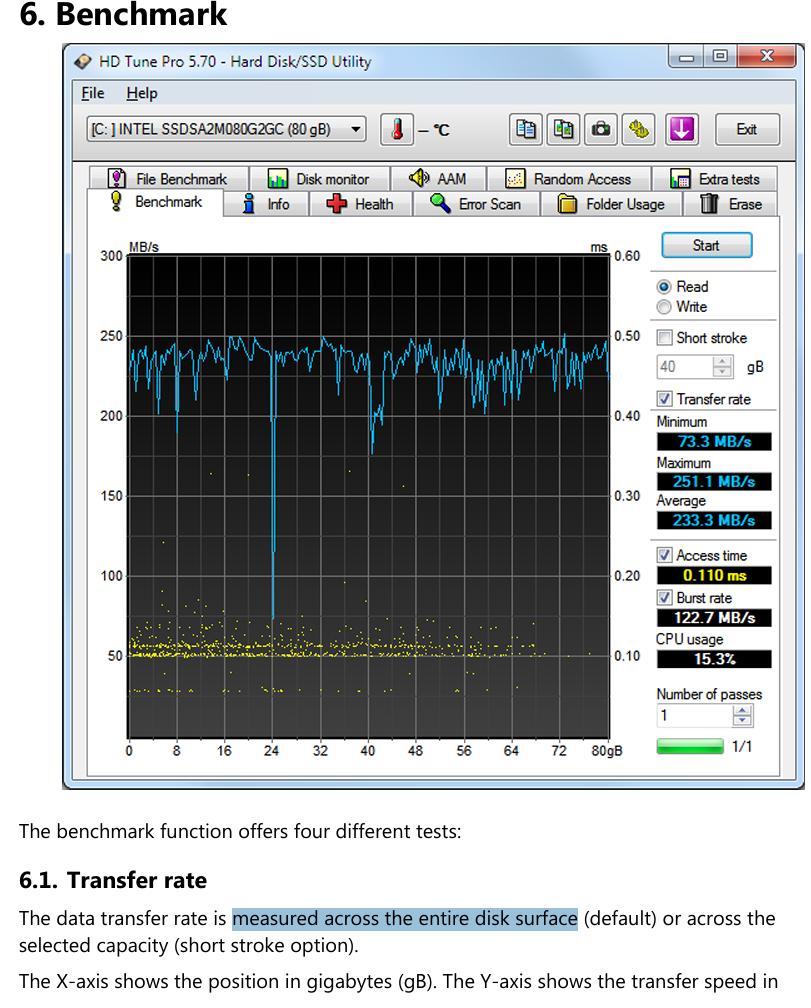Screen dimensions: 811x1008
Task: Open the File menu
Action: [x=93, y=93]
